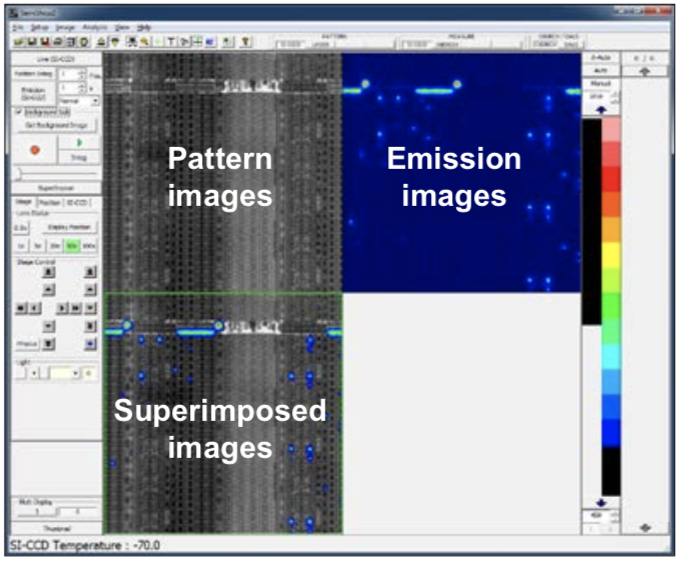Click the printer icon in toolbar
This screenshot has height=562, width=680.
pos(59,42)
